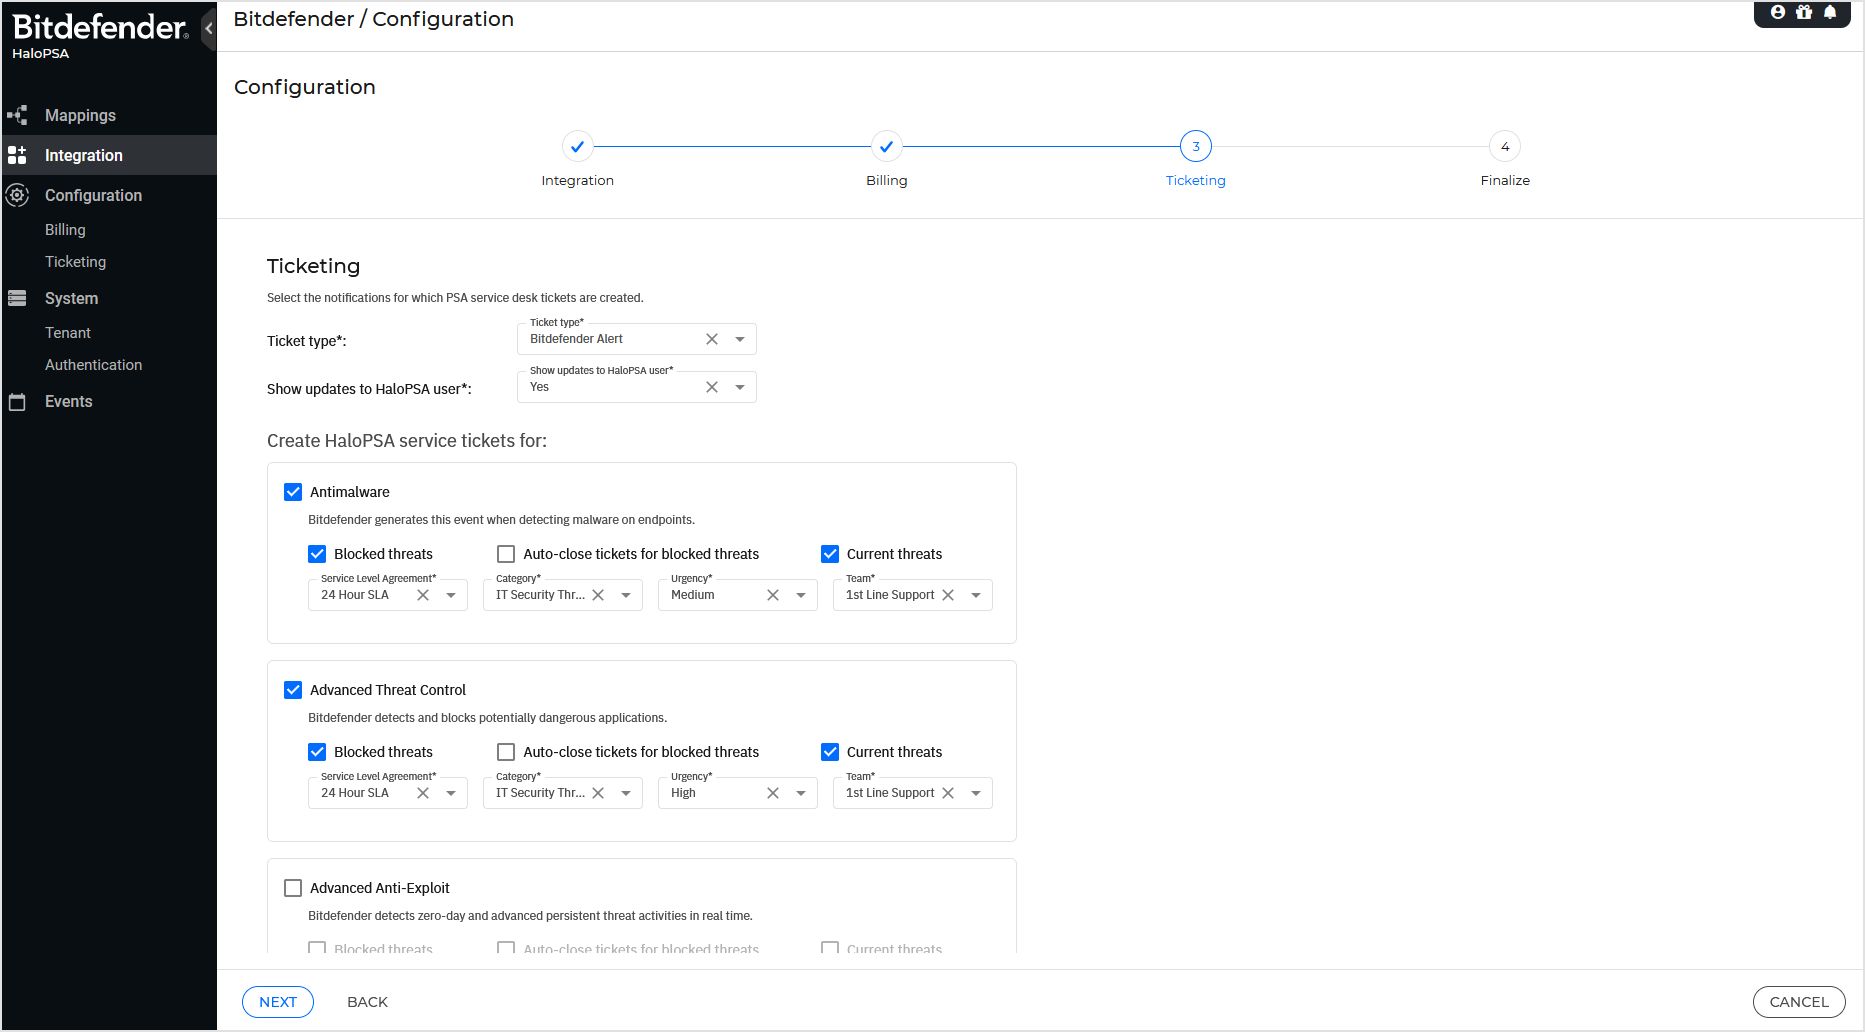This screenshot has width=1865, height=1032.
Task: Open the user account icon
Action: tap(1778, 12)
